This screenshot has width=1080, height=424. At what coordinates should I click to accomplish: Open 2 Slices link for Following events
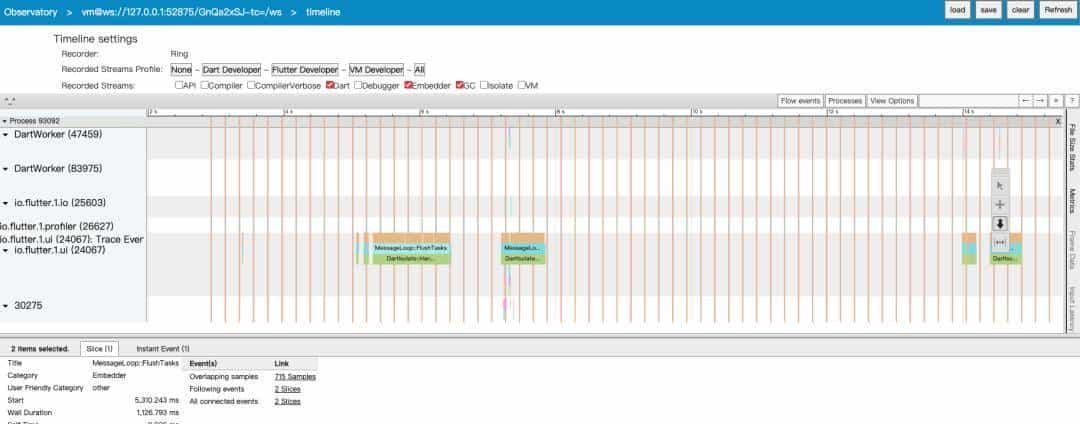287,389
